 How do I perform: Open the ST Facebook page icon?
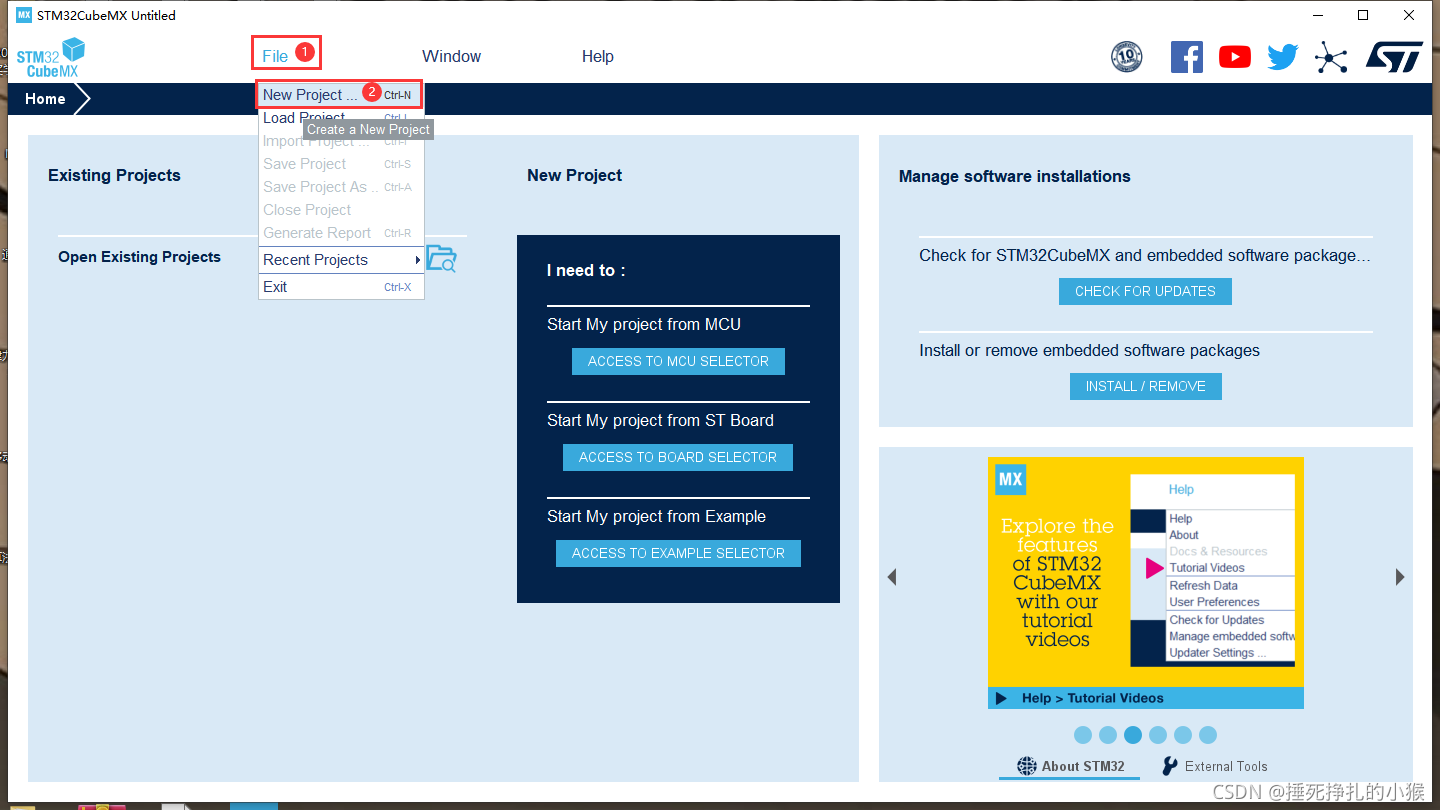coord(1187,57)
